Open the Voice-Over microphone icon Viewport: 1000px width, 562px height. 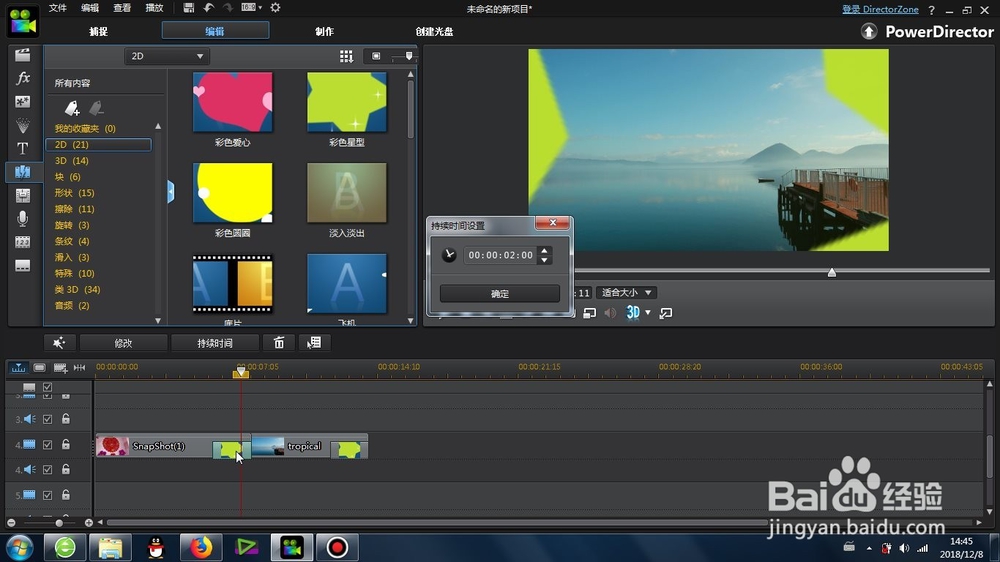click(x=22, y=219)
